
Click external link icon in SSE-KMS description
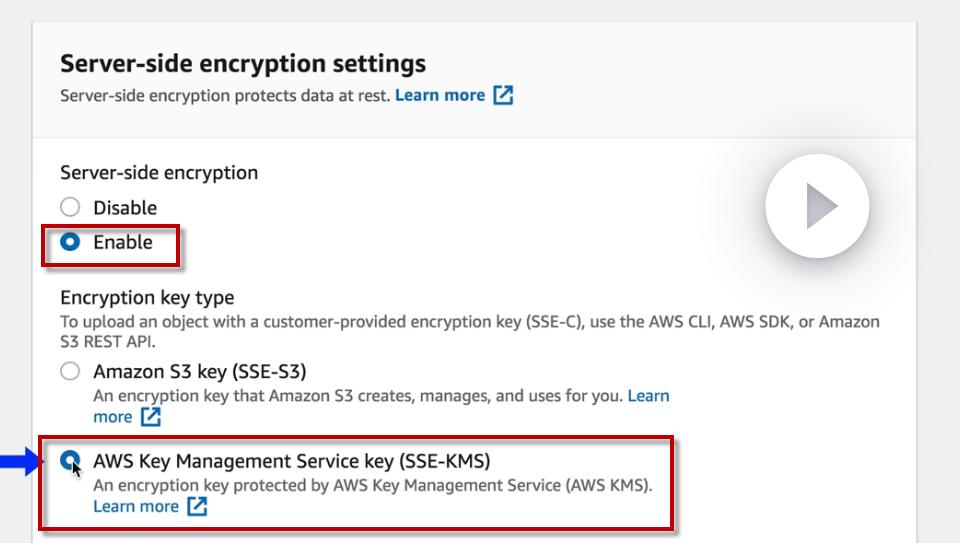click(197, 507)
